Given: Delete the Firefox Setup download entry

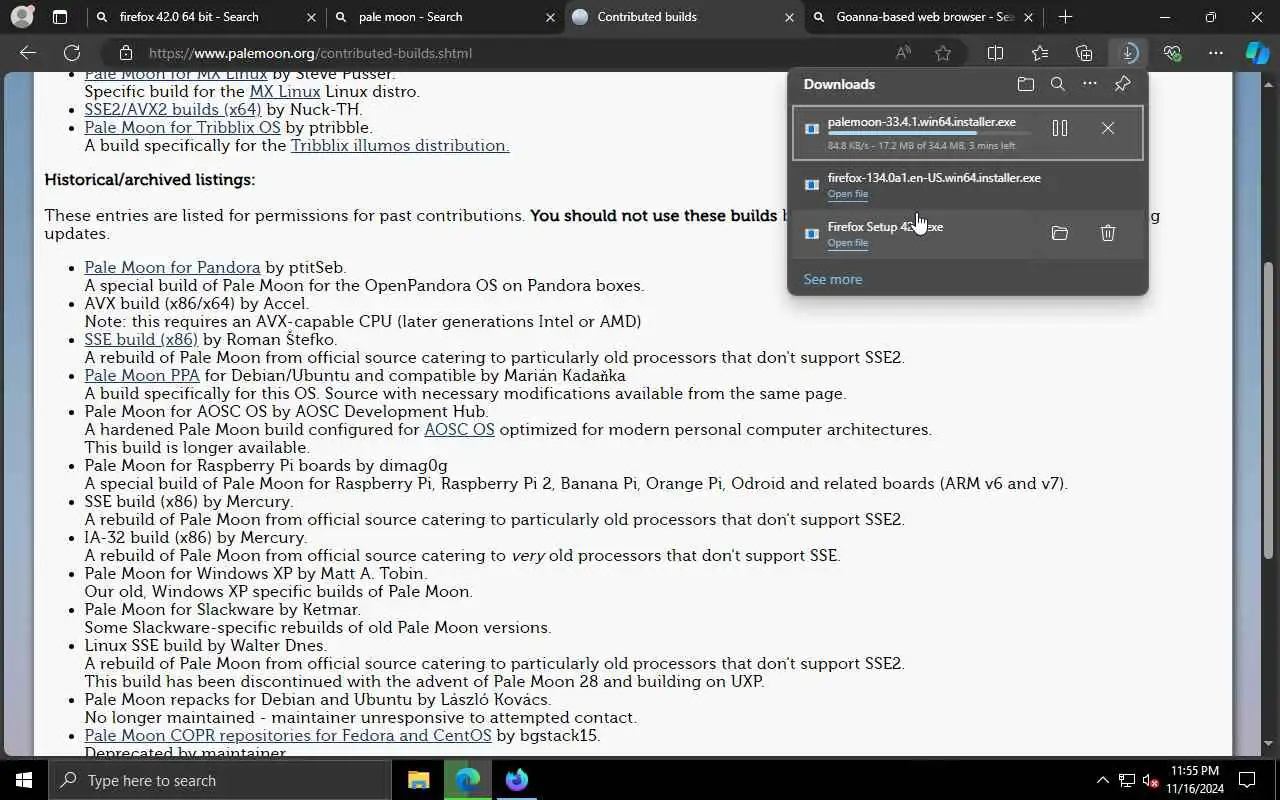Looking at the screenshot, I should point(1107,233).
